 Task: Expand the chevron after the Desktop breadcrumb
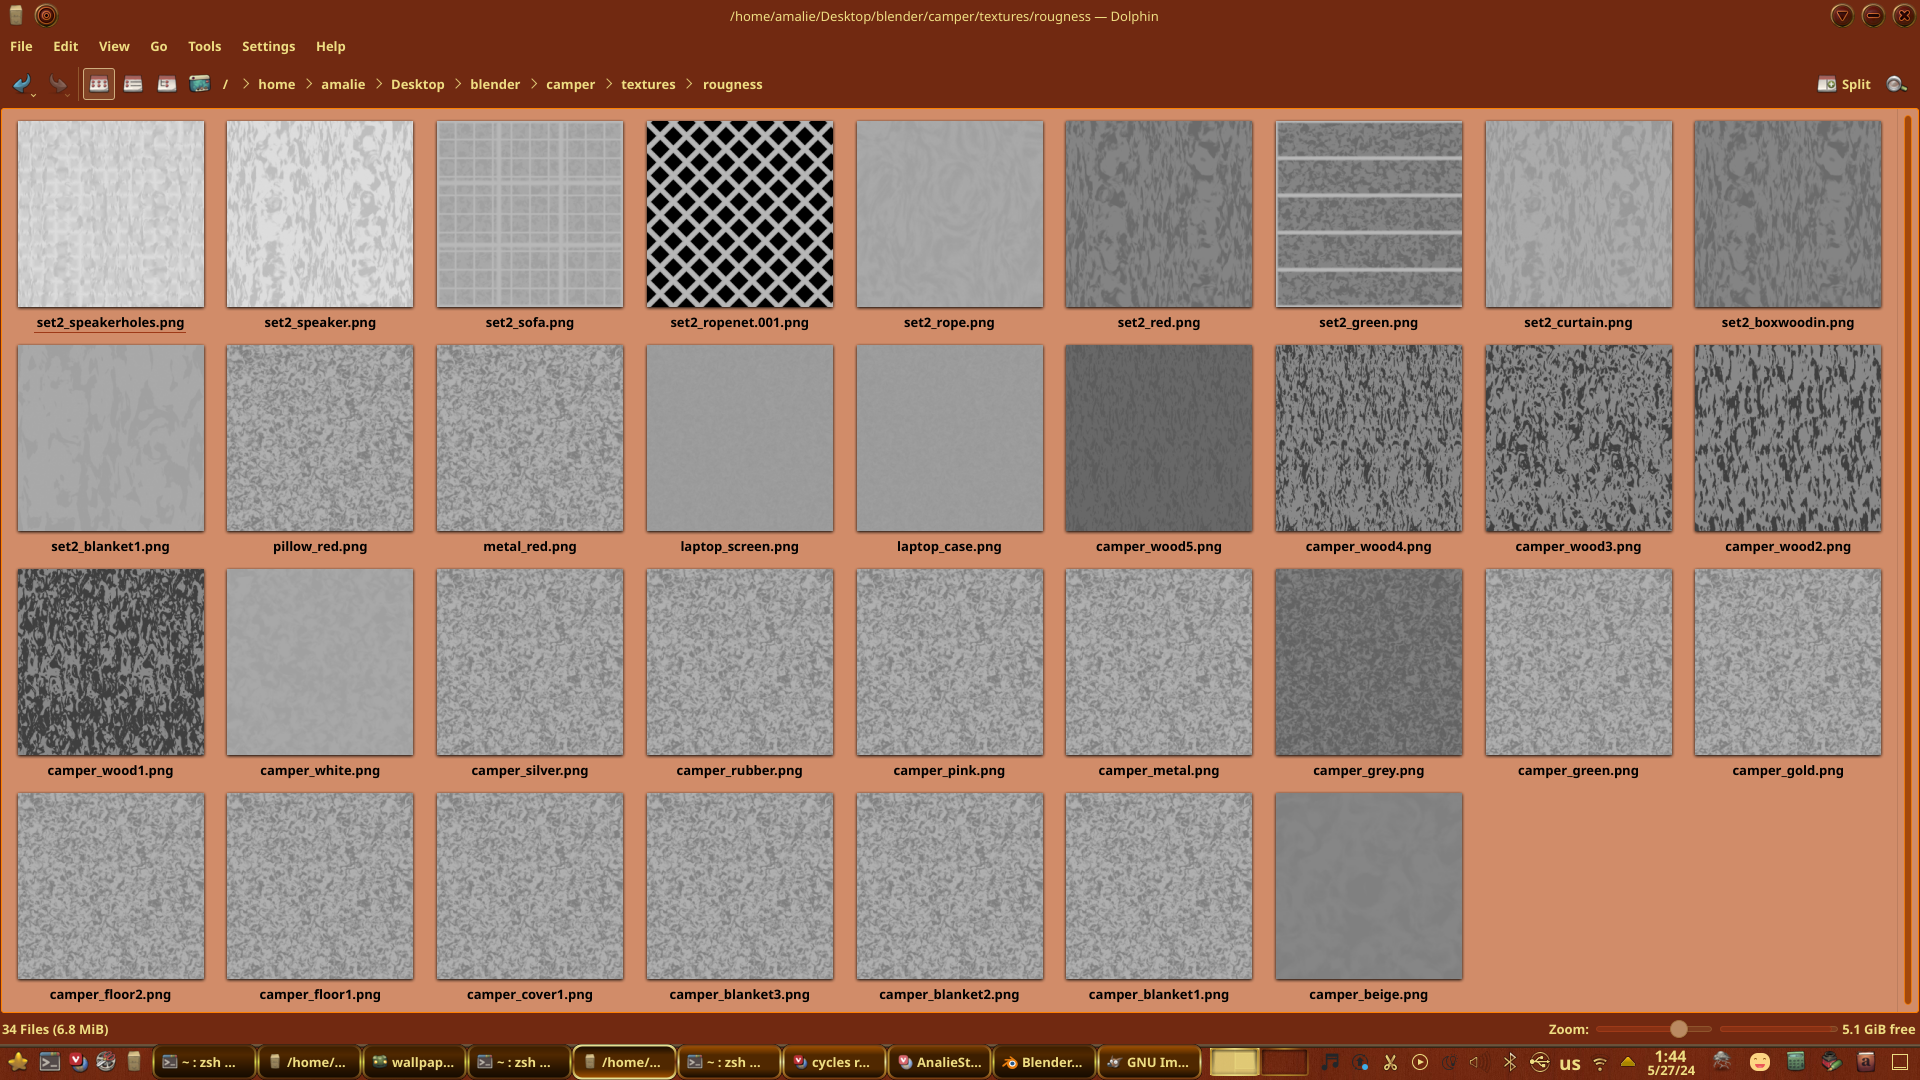(x=458, y=84)
